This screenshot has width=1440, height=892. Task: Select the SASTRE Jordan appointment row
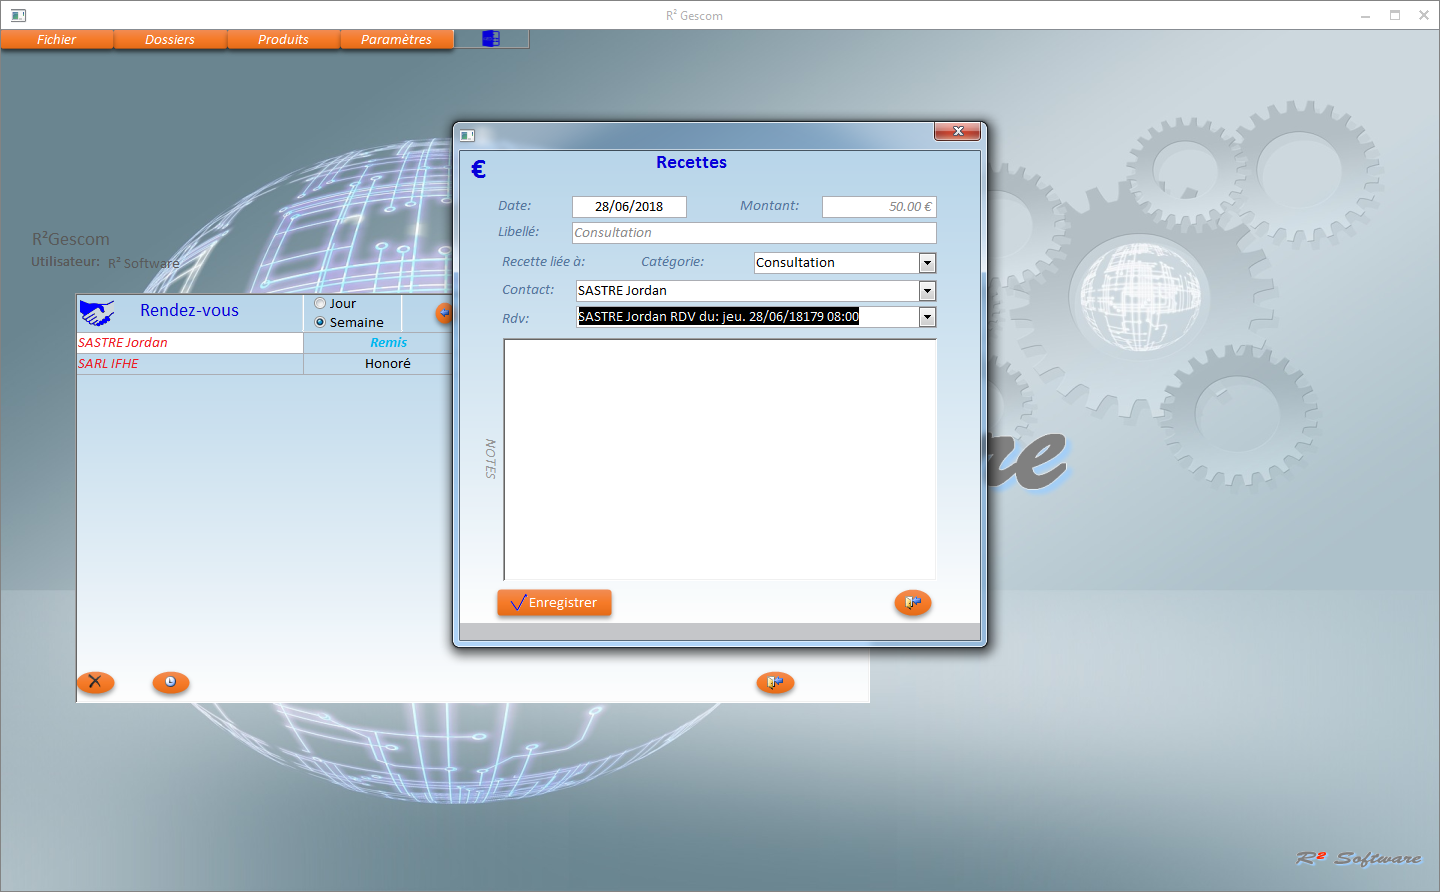click(190, 343)
